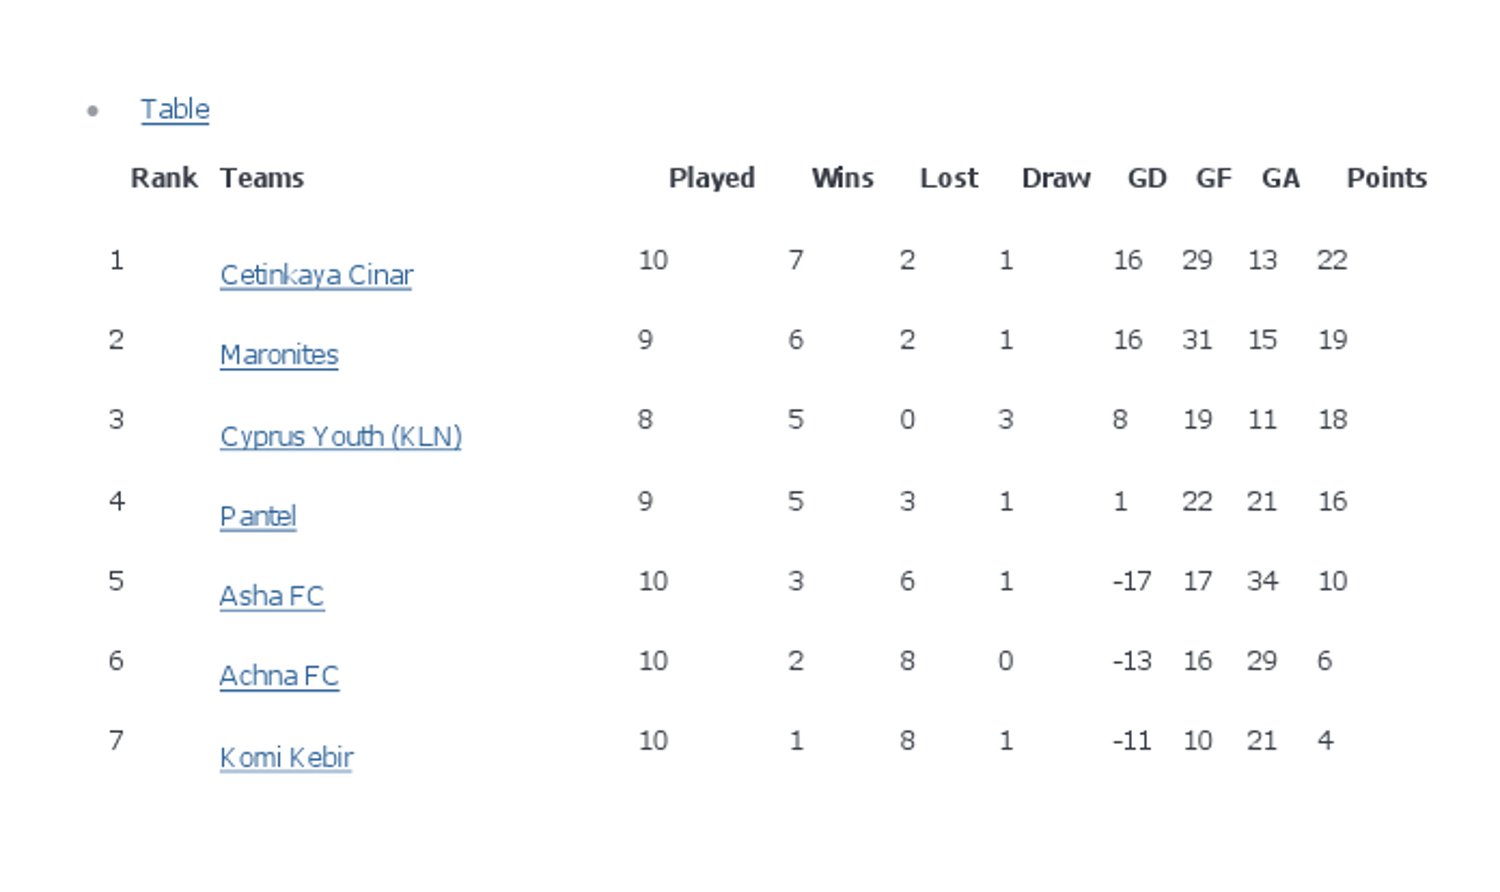Viewport: 1500px width, 892px height.
Task: Click the Lost column header
Action: [949, 178]
